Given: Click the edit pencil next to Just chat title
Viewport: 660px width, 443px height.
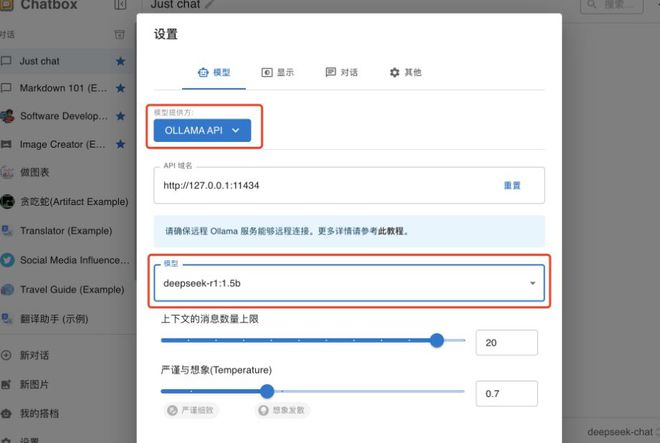Looking at the screenshot, I should (x=210, y=5).
